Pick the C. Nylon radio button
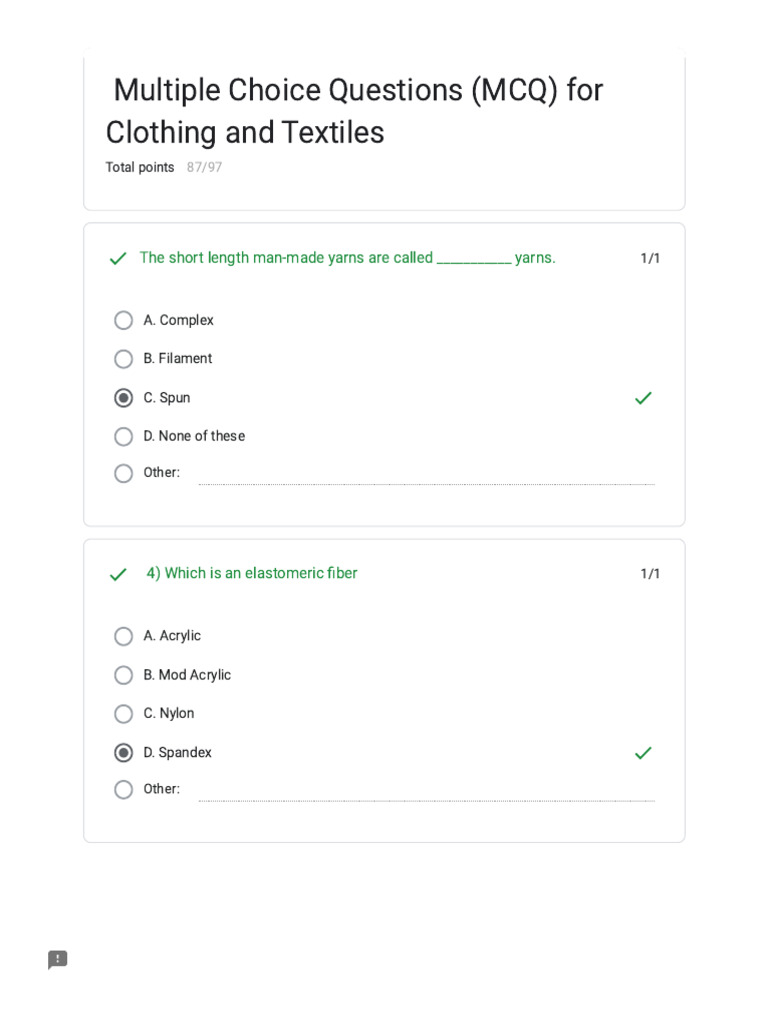Viewport: 768px width, 1024px height. pyautogui.click(x=124, y=714)
